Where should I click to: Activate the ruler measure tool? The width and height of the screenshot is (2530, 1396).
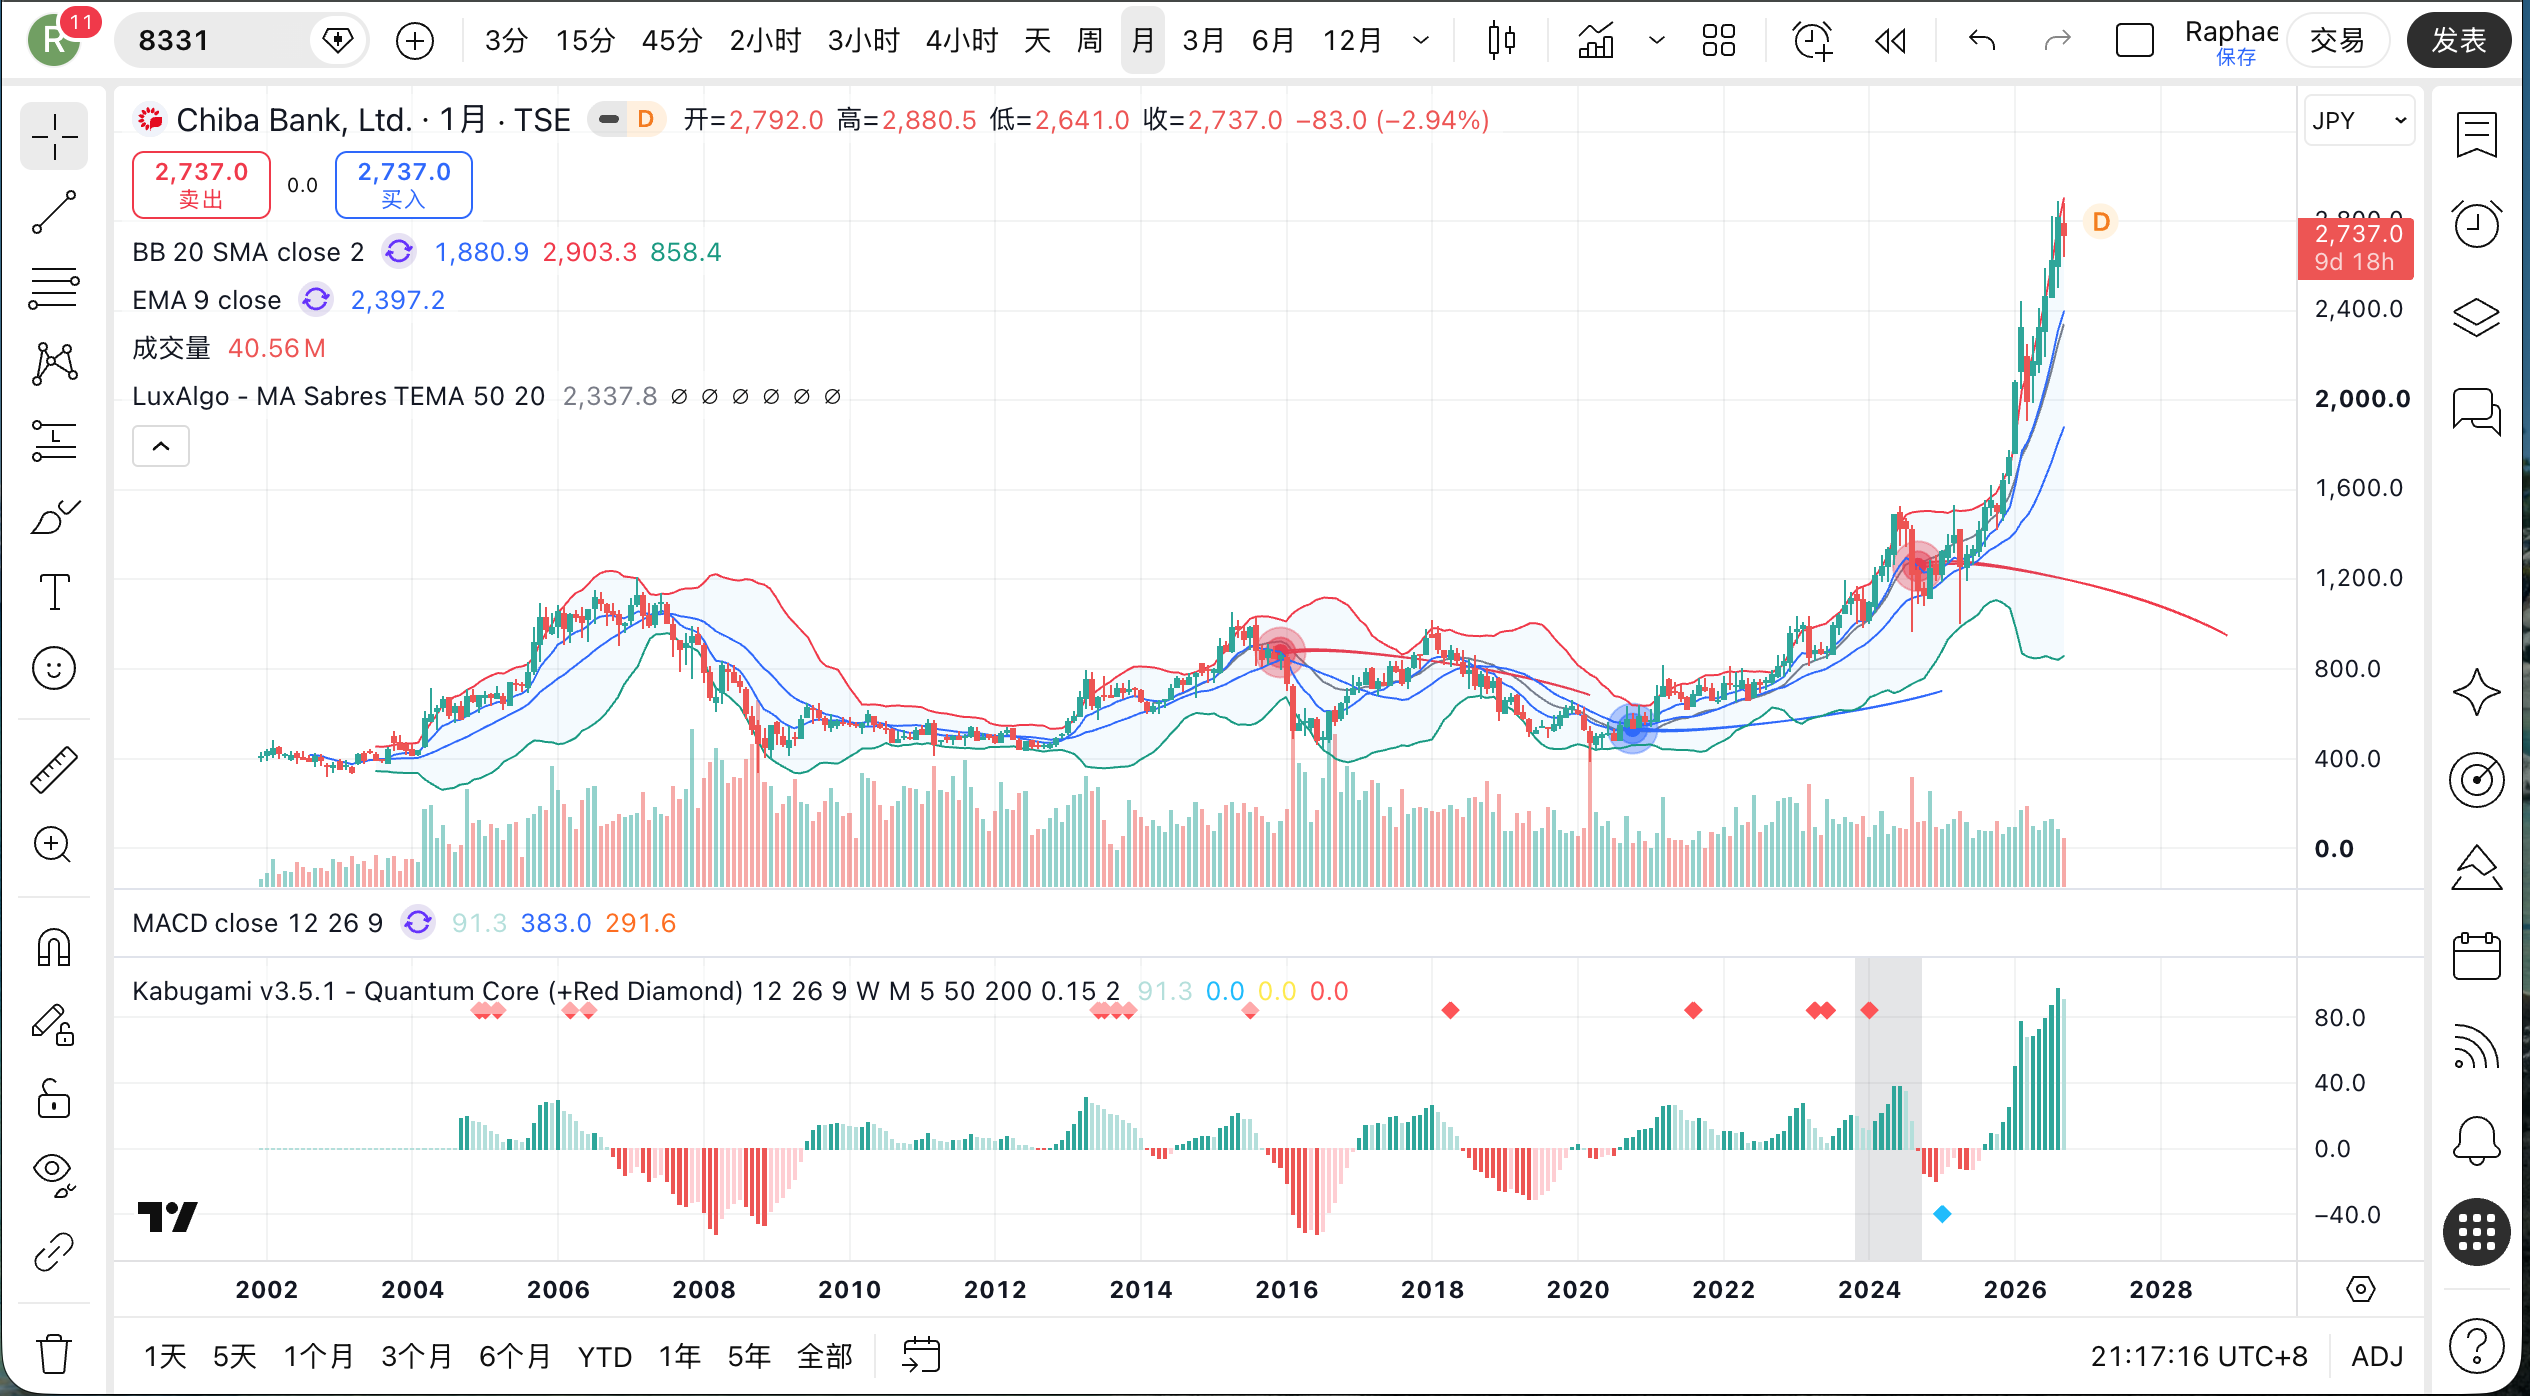pyautogui.click(x=54, y=770)
